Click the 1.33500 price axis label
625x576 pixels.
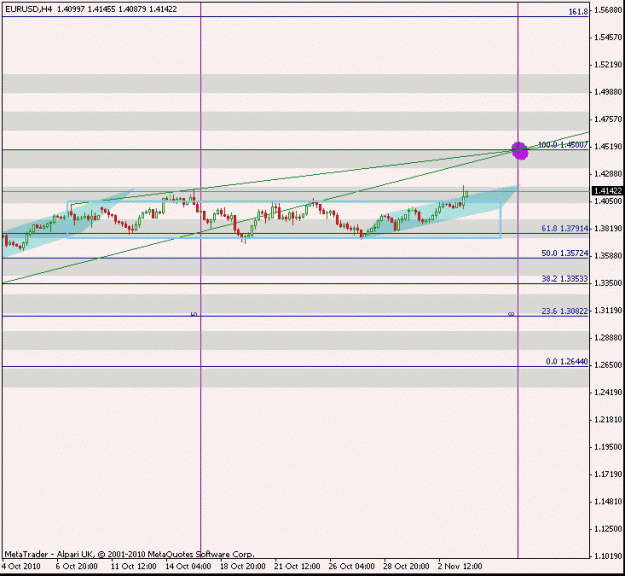click(x=608, y=283)
